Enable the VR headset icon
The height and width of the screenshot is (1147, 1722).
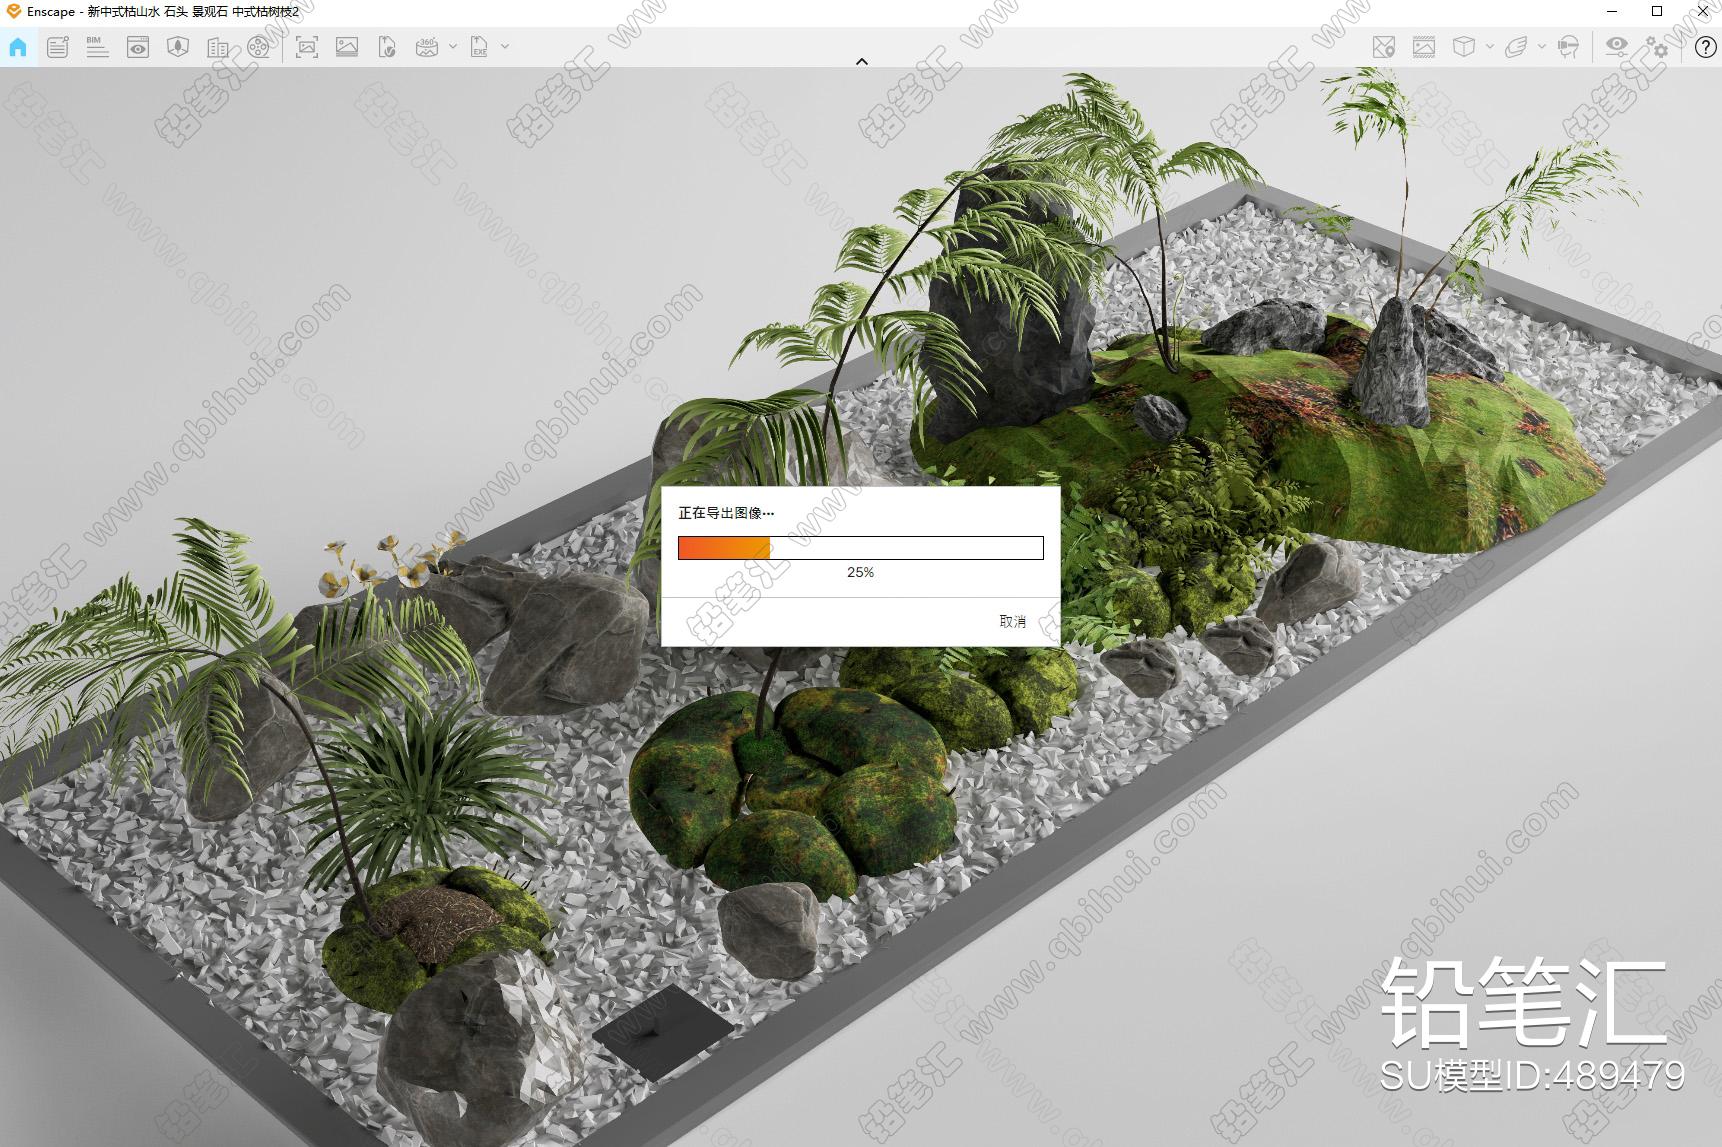pos(1568,47)
